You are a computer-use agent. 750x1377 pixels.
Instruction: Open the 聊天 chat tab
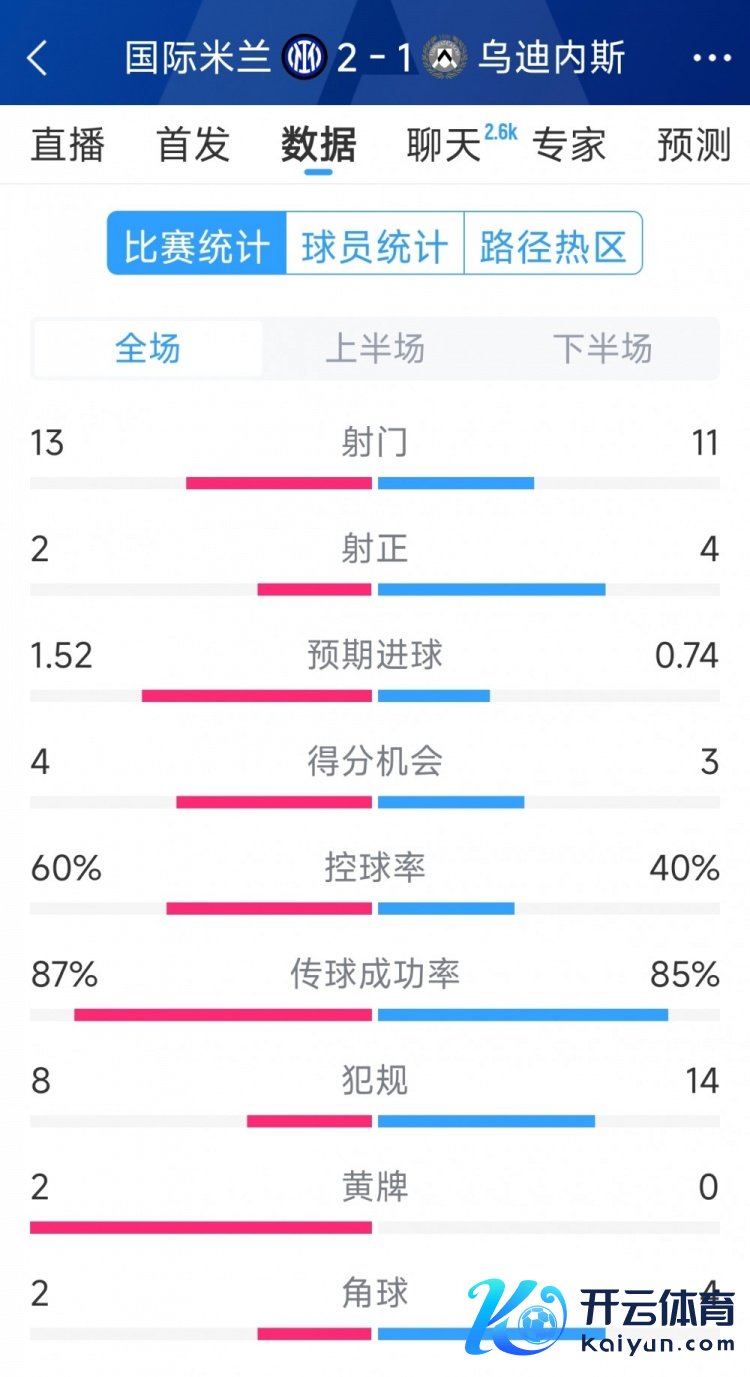tap(444, 145)
